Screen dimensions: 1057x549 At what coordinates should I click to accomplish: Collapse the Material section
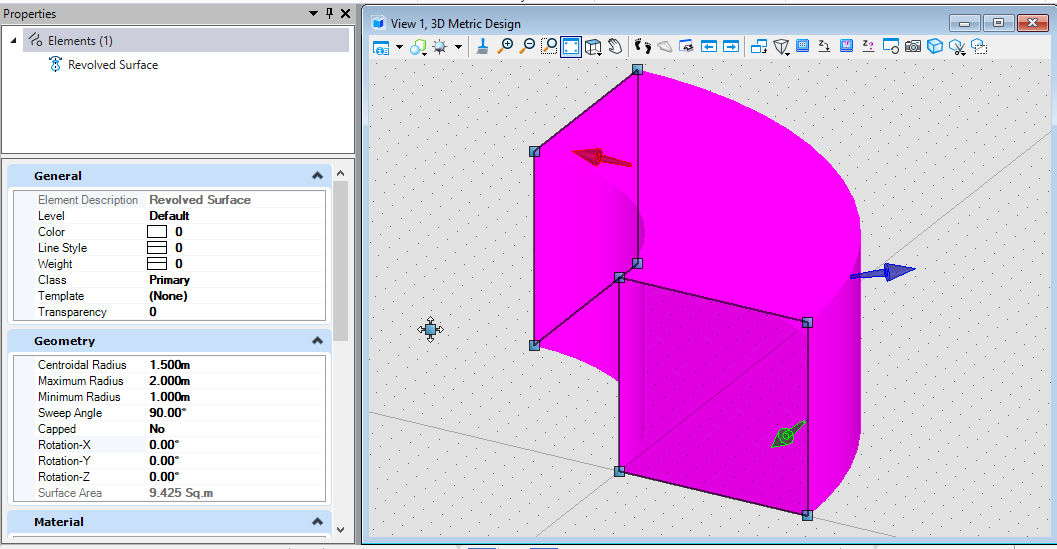[318, 522]
